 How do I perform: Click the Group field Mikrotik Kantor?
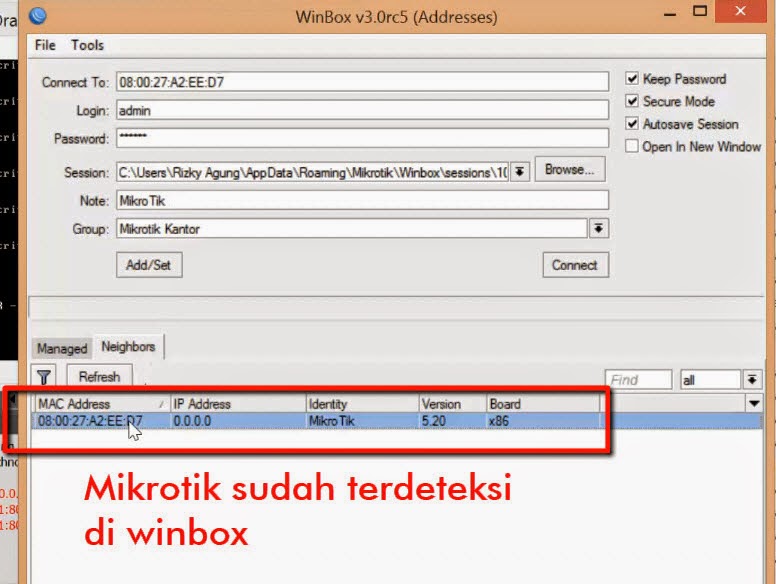coord(352,229)
